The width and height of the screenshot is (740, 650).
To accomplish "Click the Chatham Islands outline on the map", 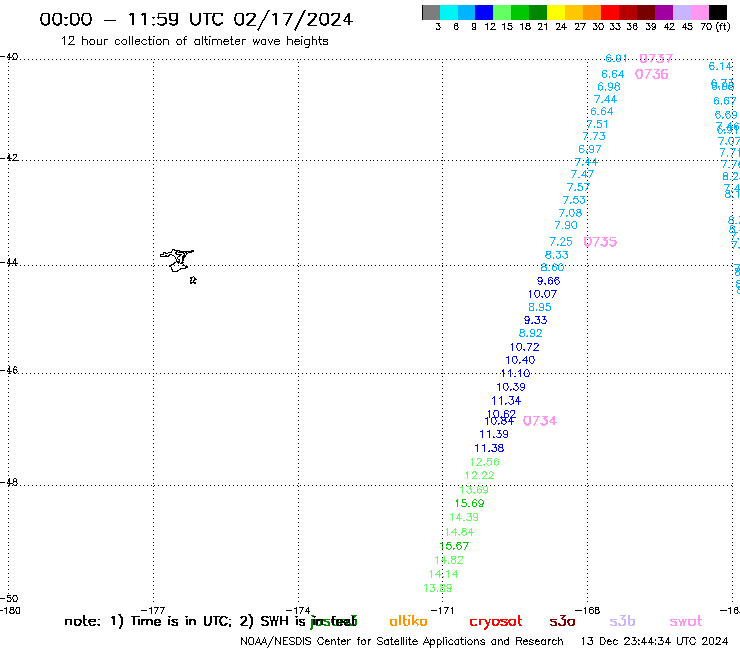I will (177, 261).
